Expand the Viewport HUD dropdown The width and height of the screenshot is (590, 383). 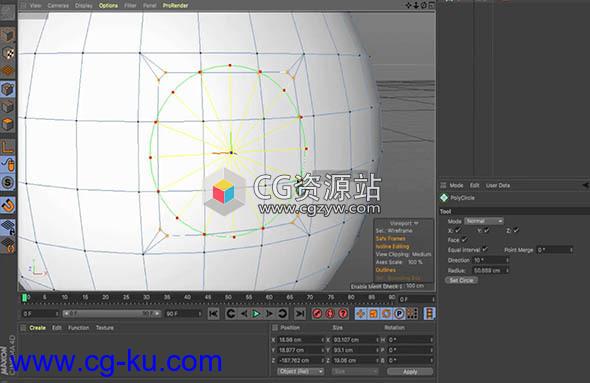point(404,223)
